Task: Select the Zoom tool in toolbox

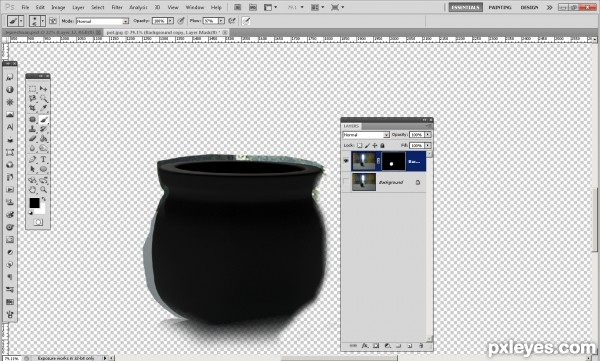Action: point(43,189)
